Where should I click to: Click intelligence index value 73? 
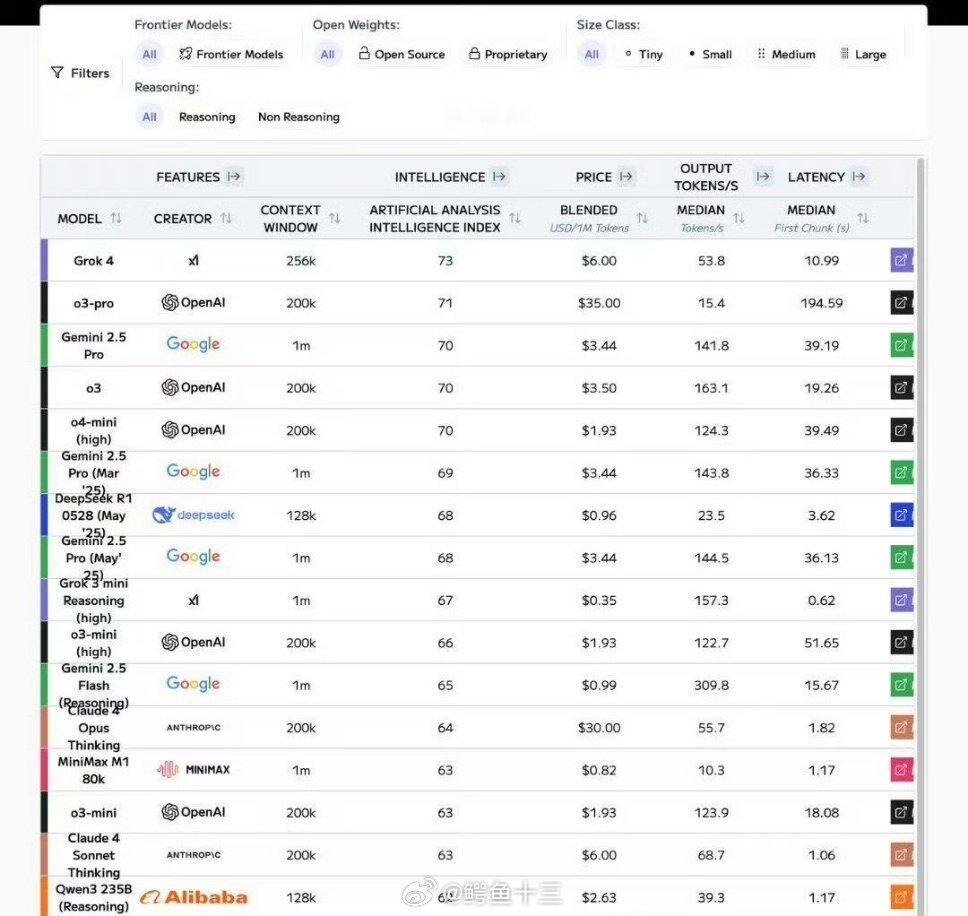tap(445, 260)
